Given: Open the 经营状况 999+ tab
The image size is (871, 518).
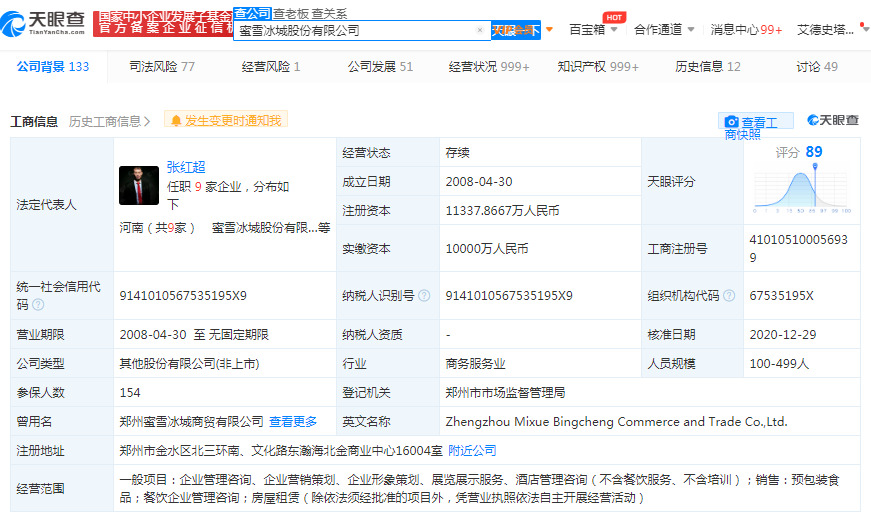Looking at the screenshot, I should [x=489, y=67].
